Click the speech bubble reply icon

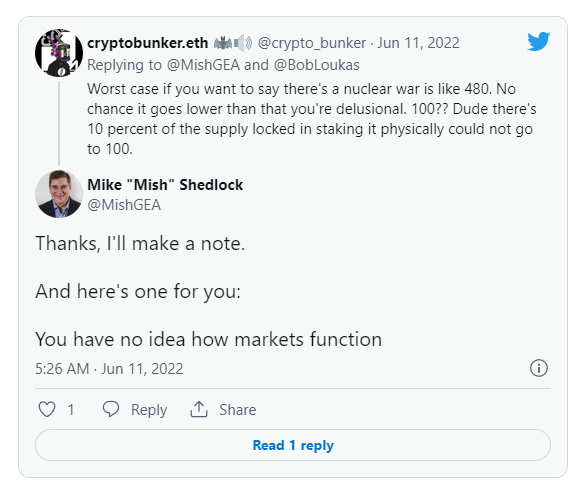point(111,409)
